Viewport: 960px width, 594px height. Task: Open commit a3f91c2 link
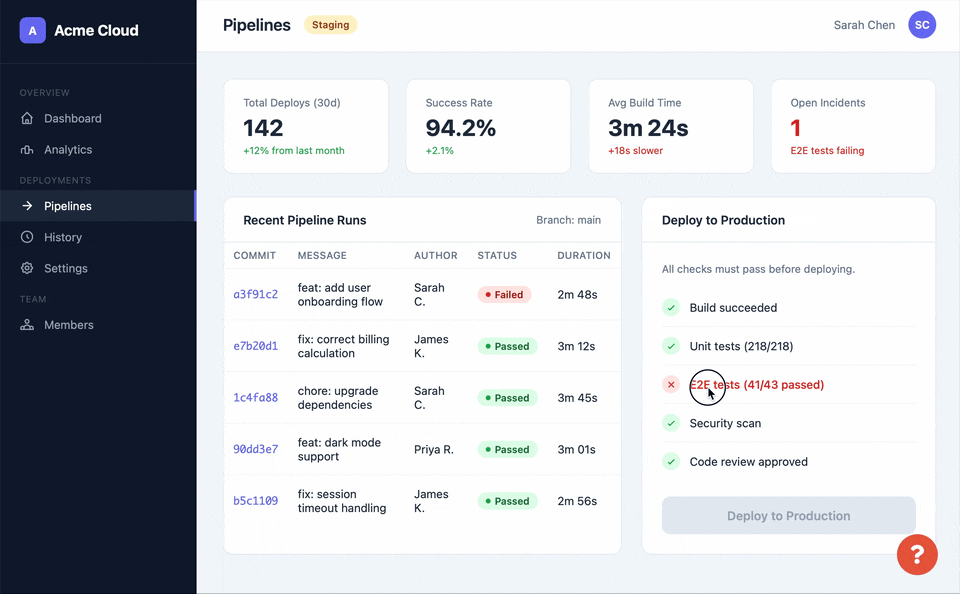256,295
